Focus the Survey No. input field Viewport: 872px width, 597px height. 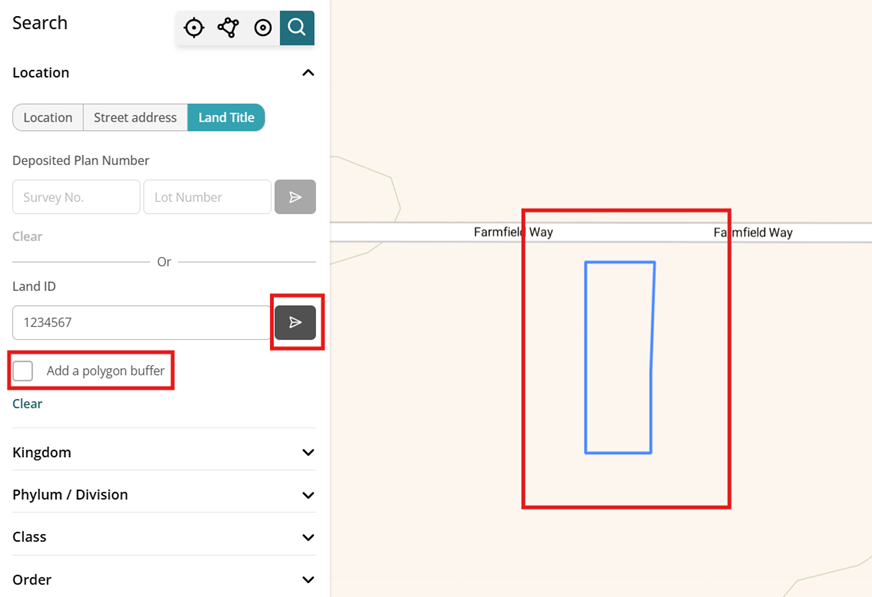76,197
